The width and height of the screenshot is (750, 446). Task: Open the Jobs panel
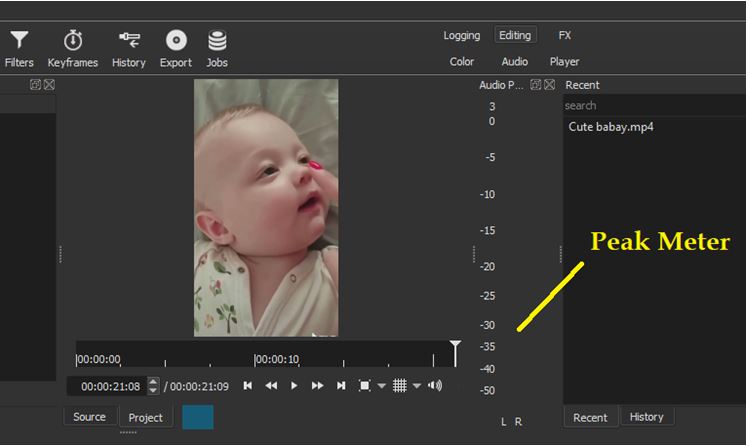[x=217, y=49]
